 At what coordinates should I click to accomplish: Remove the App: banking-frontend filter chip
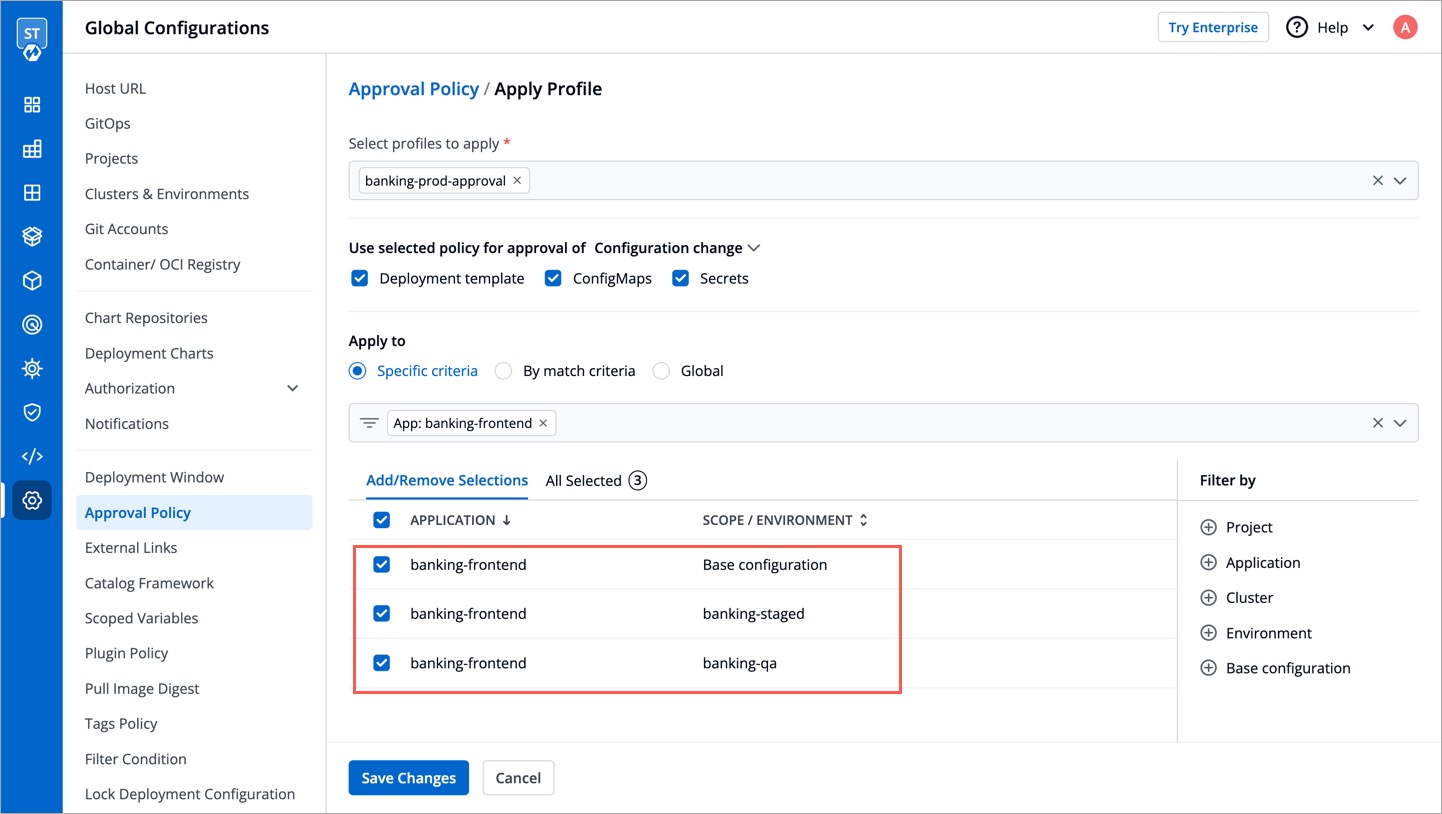coord(543,423)
